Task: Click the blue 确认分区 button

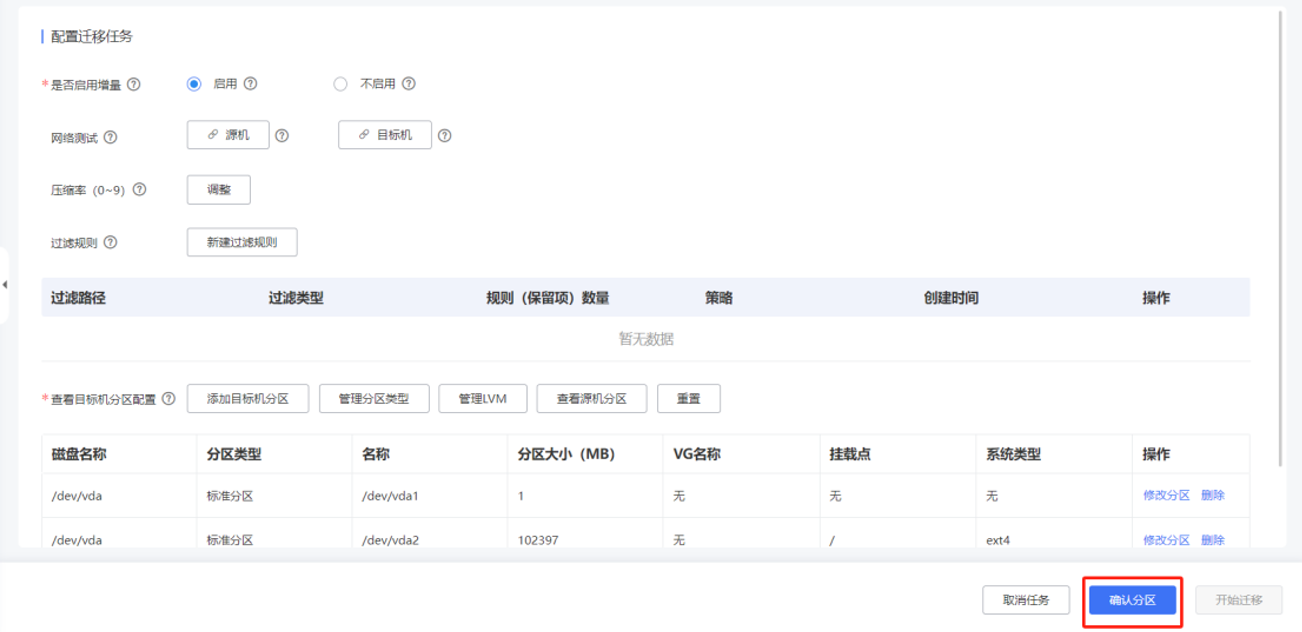Action: (1132, 600)
